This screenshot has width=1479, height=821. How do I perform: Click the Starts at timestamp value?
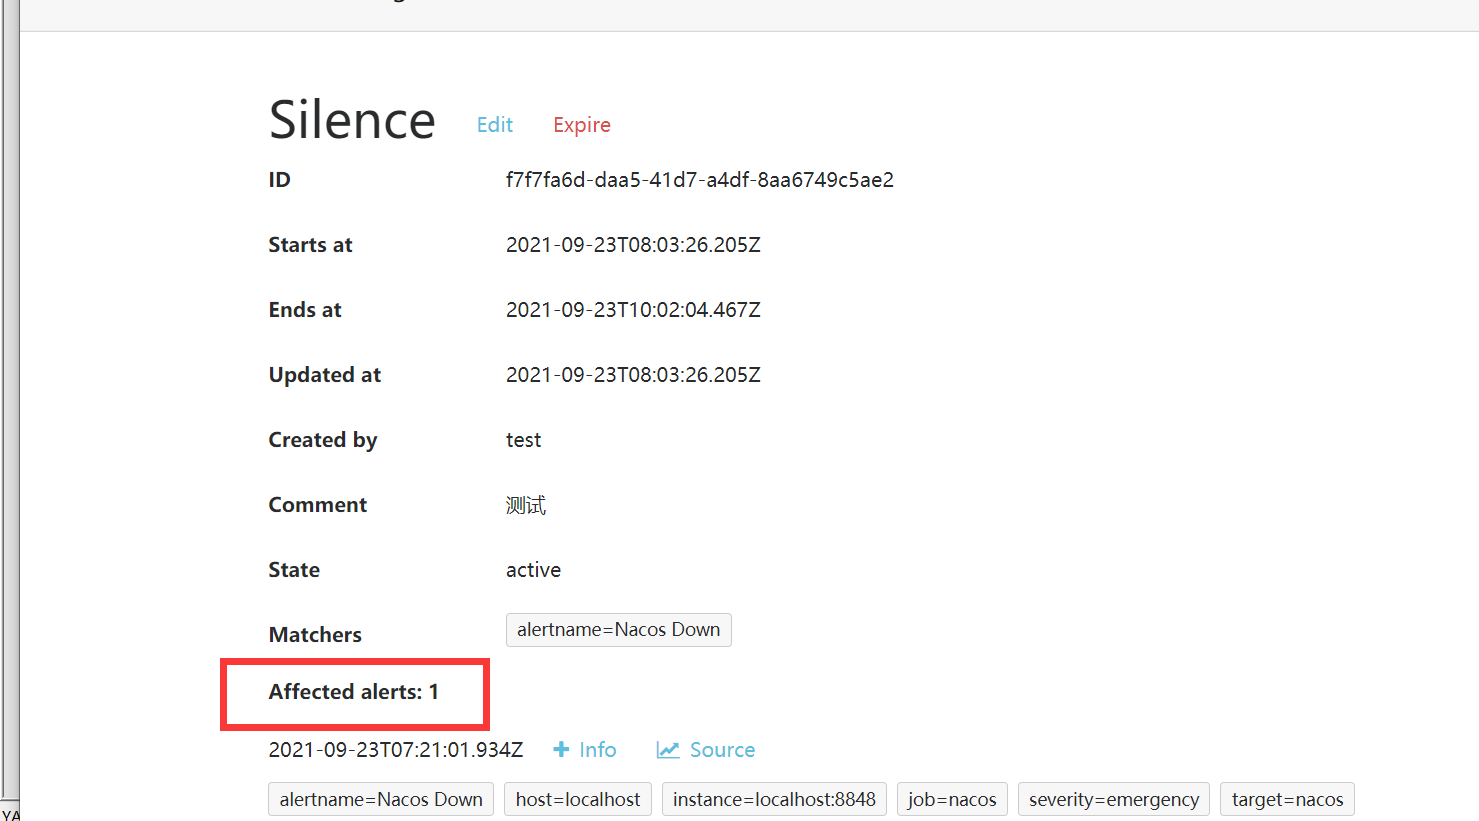[x=633, y=244]
